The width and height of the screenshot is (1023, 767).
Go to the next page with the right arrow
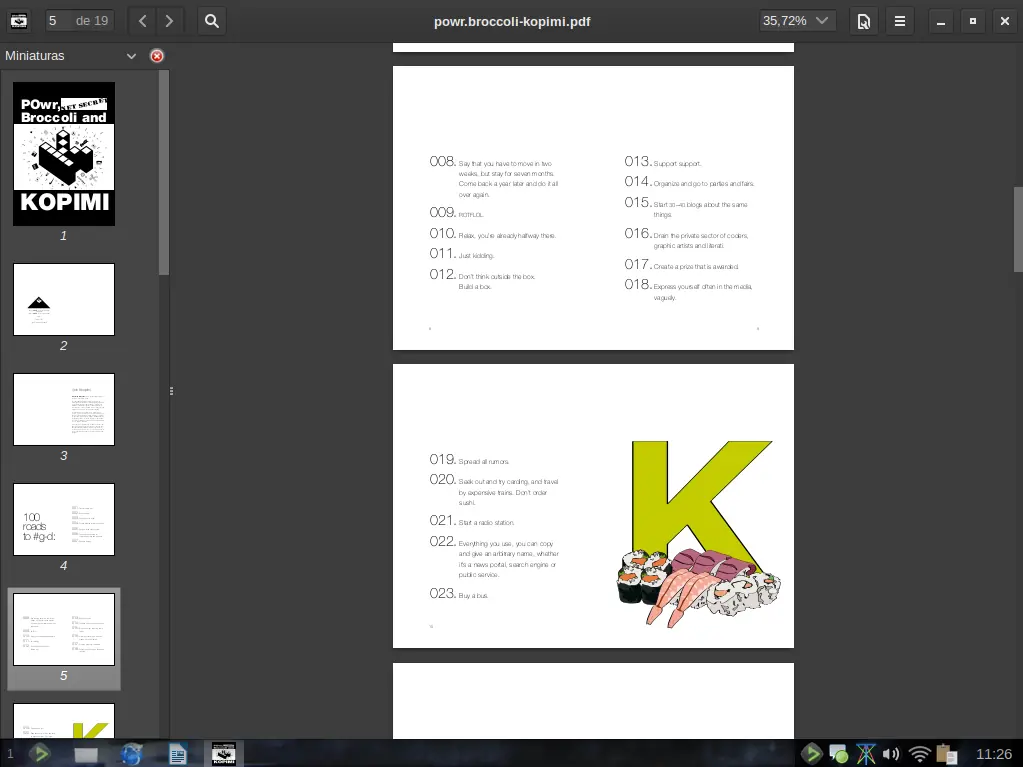170,21
